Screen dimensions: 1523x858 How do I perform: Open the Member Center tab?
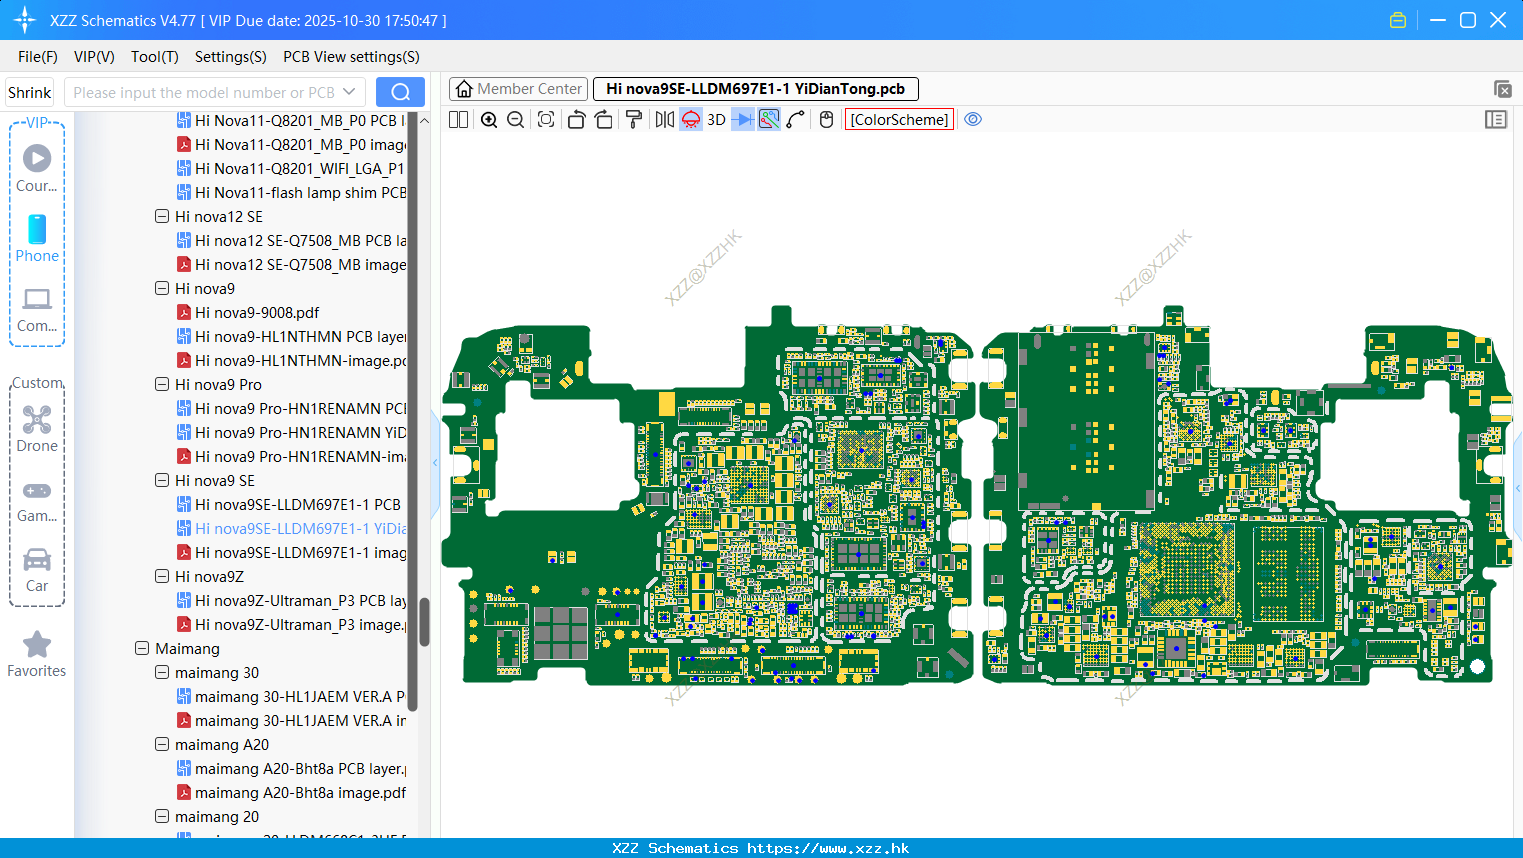click(518, 89)
